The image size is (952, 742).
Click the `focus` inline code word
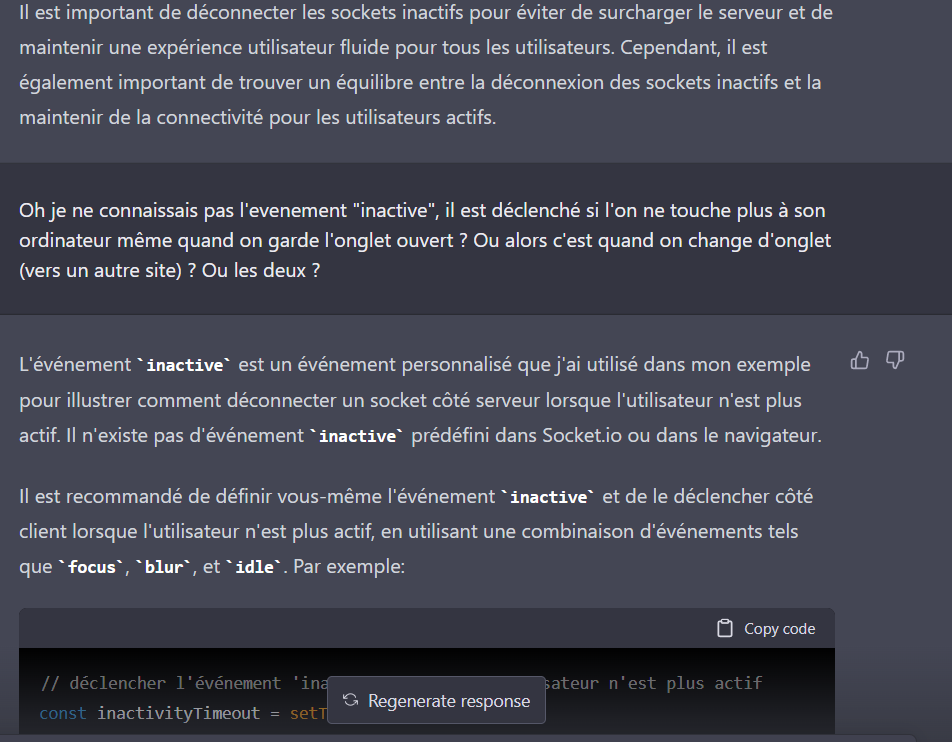click(91, 568)
